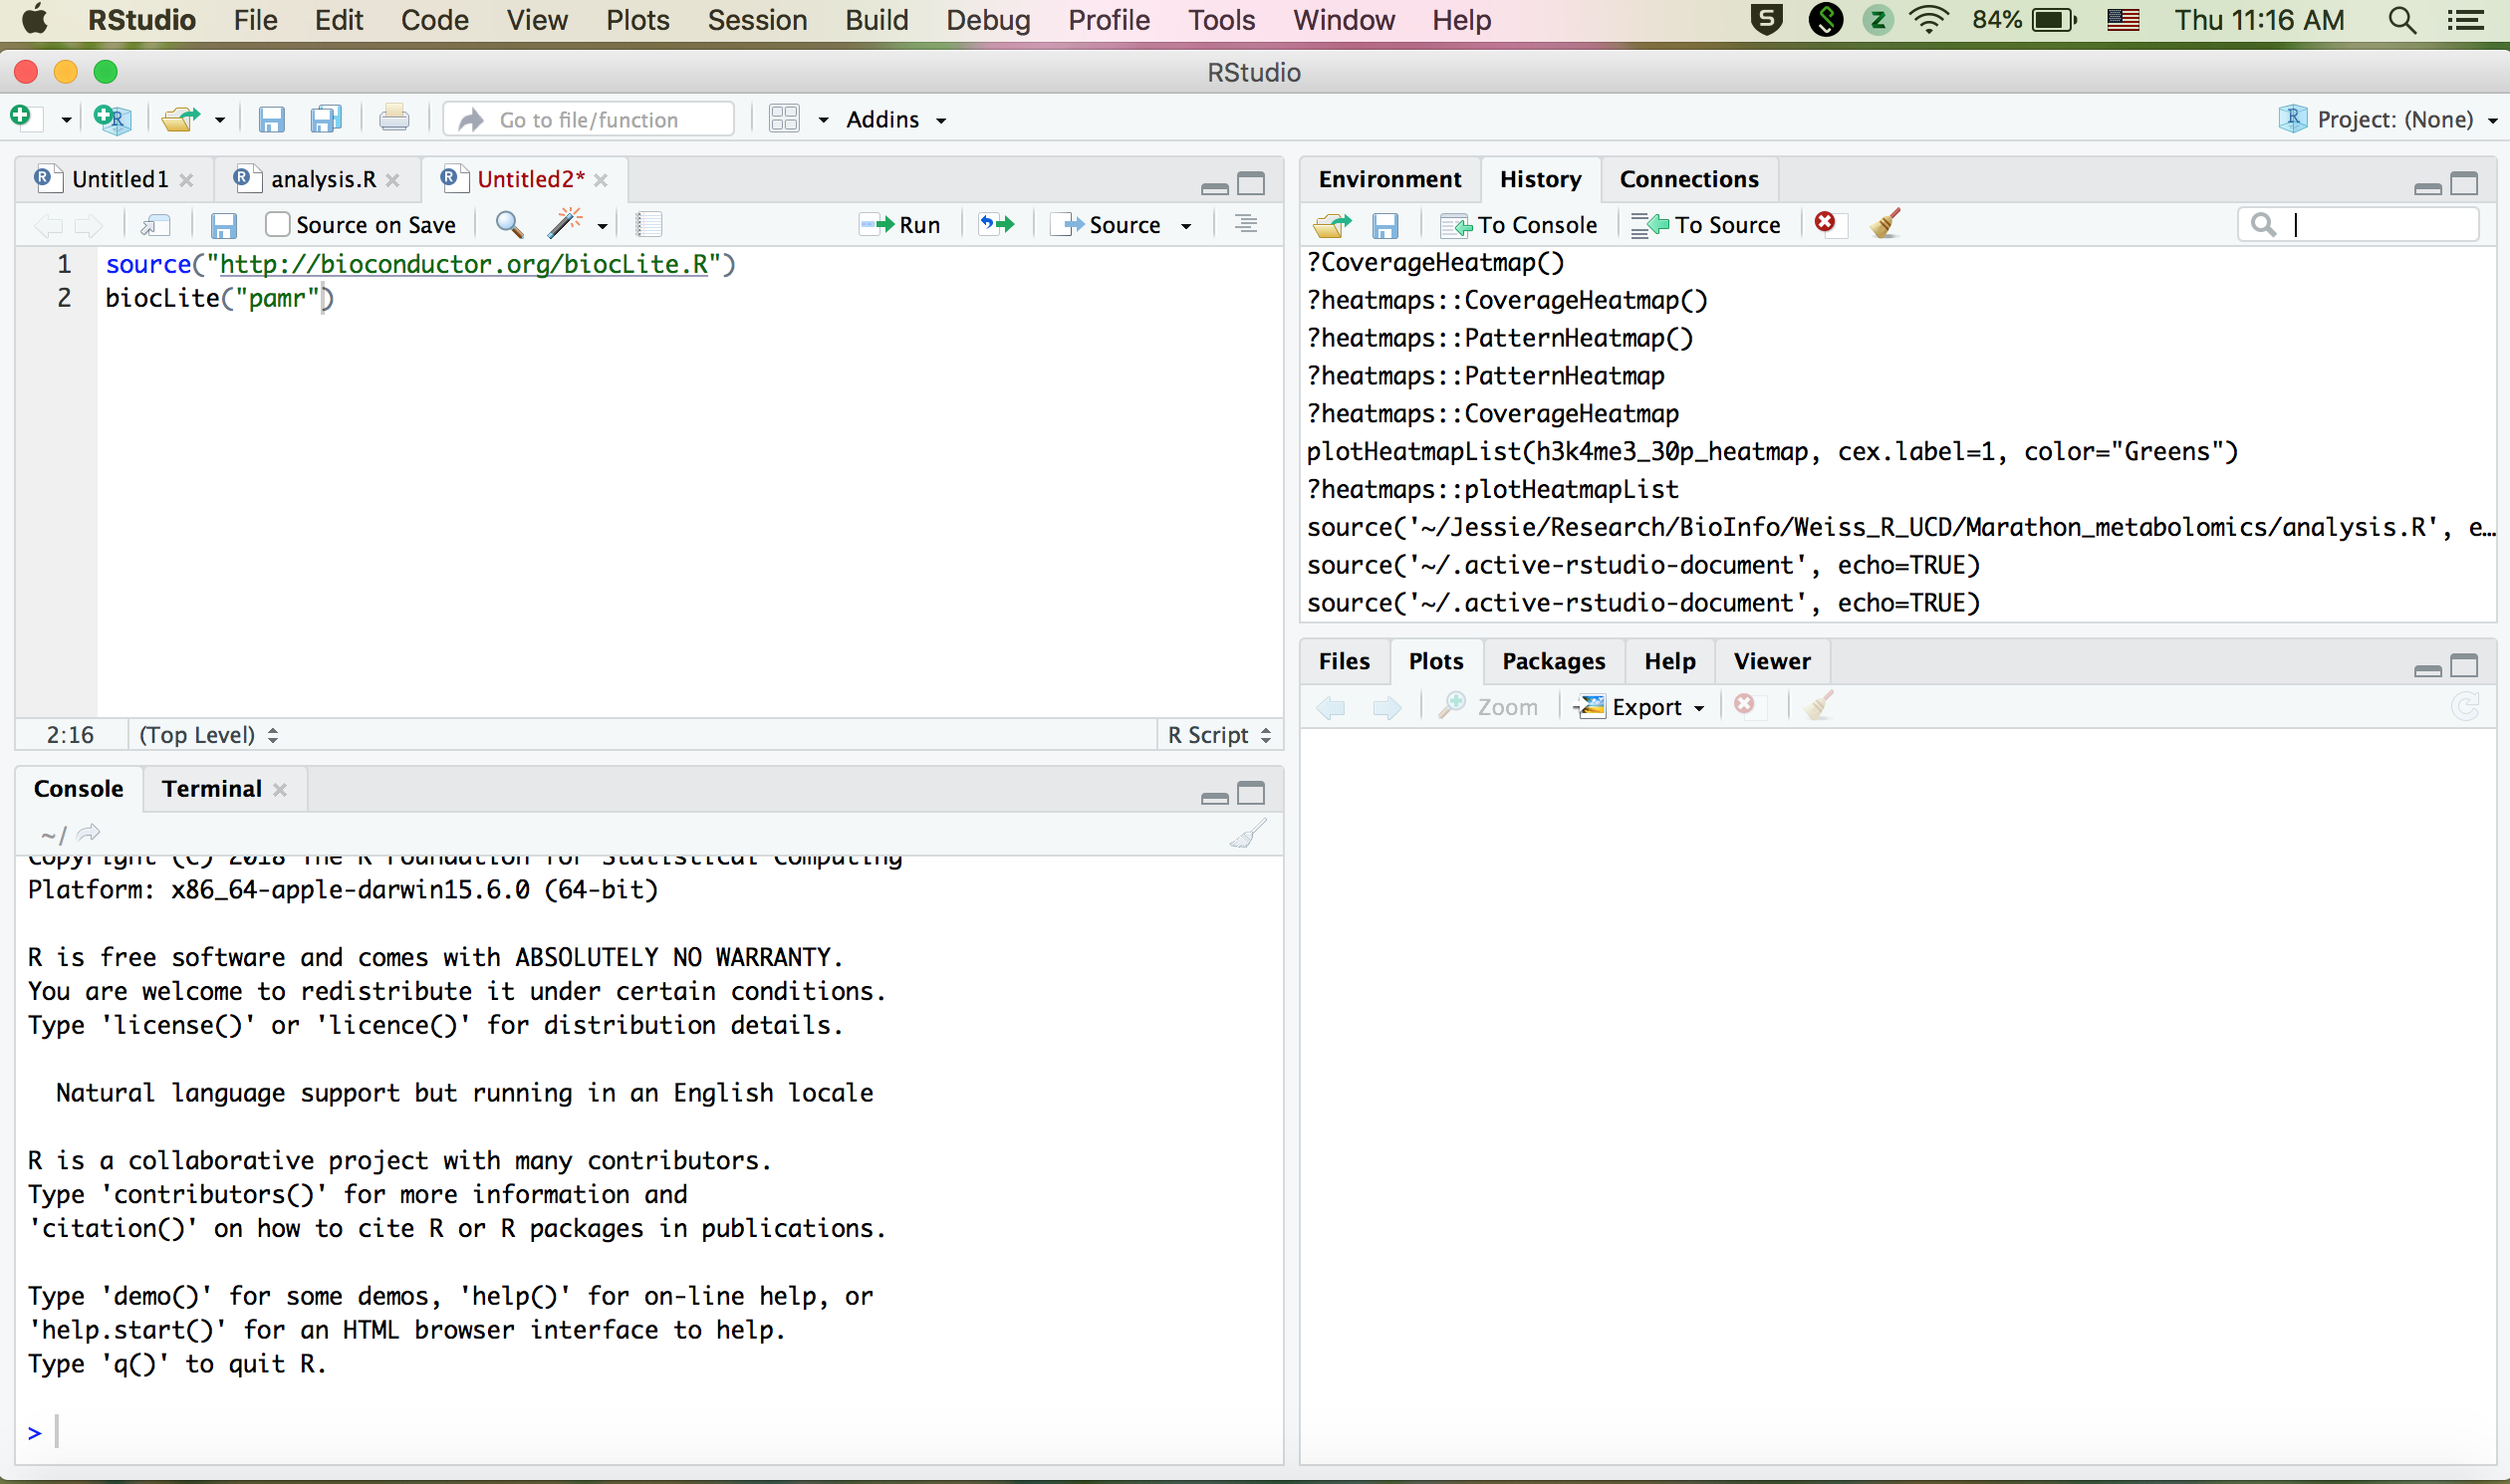Open the Project: (None) dropdown
Image resolution: width=2510 pixels, height=1484 pixels.
2393,119
